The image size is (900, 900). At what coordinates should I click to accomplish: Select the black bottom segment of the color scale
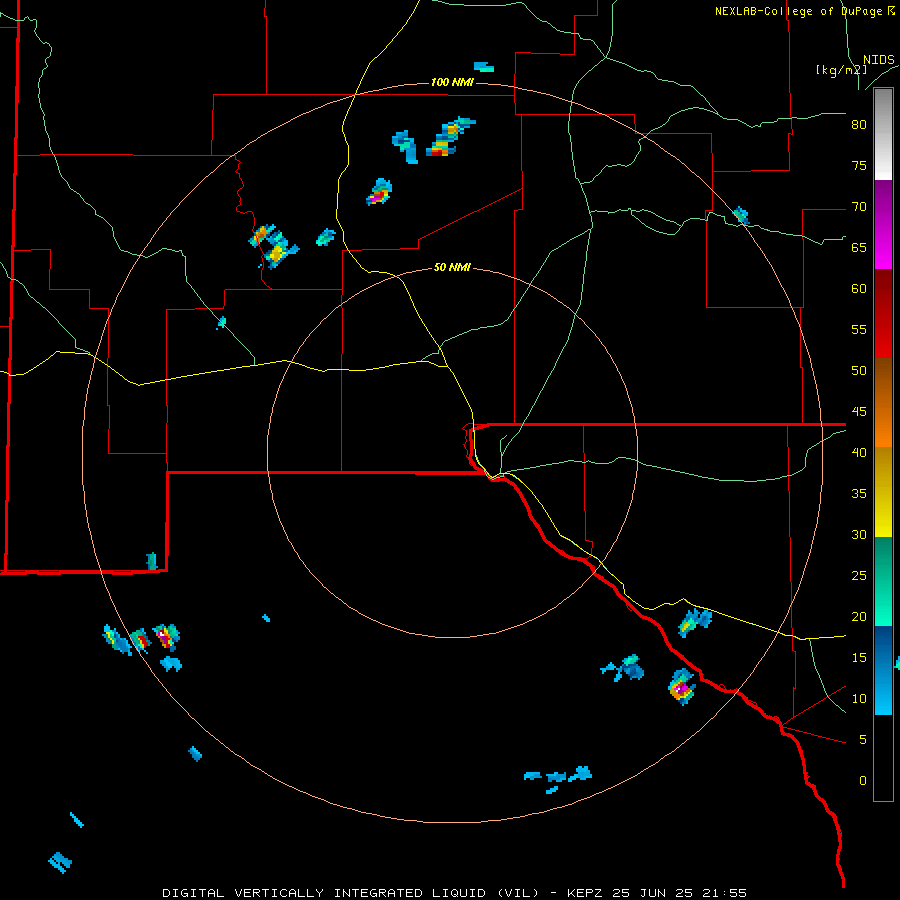(883, 758)
